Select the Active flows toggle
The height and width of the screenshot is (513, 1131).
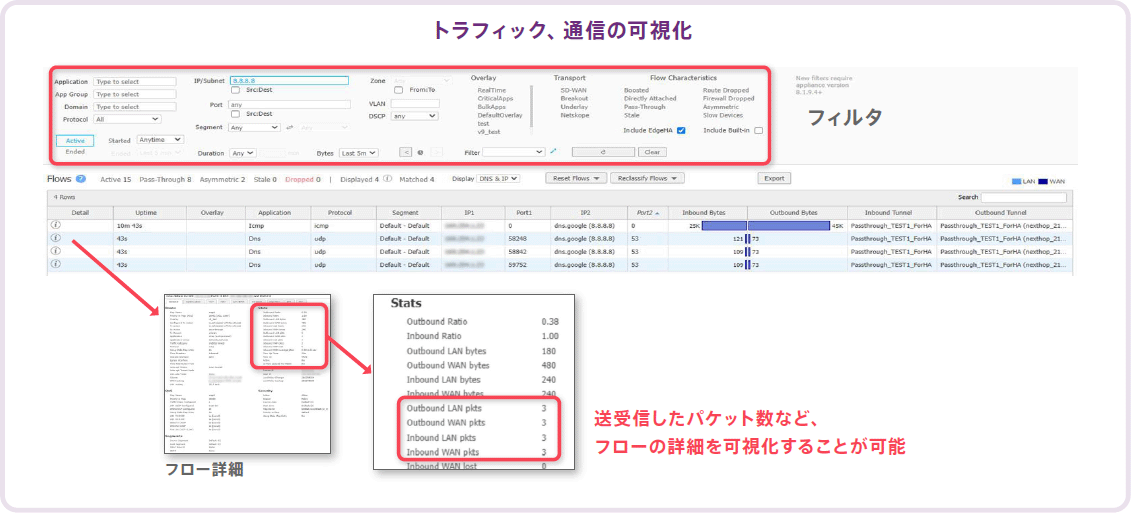[74, 141]
